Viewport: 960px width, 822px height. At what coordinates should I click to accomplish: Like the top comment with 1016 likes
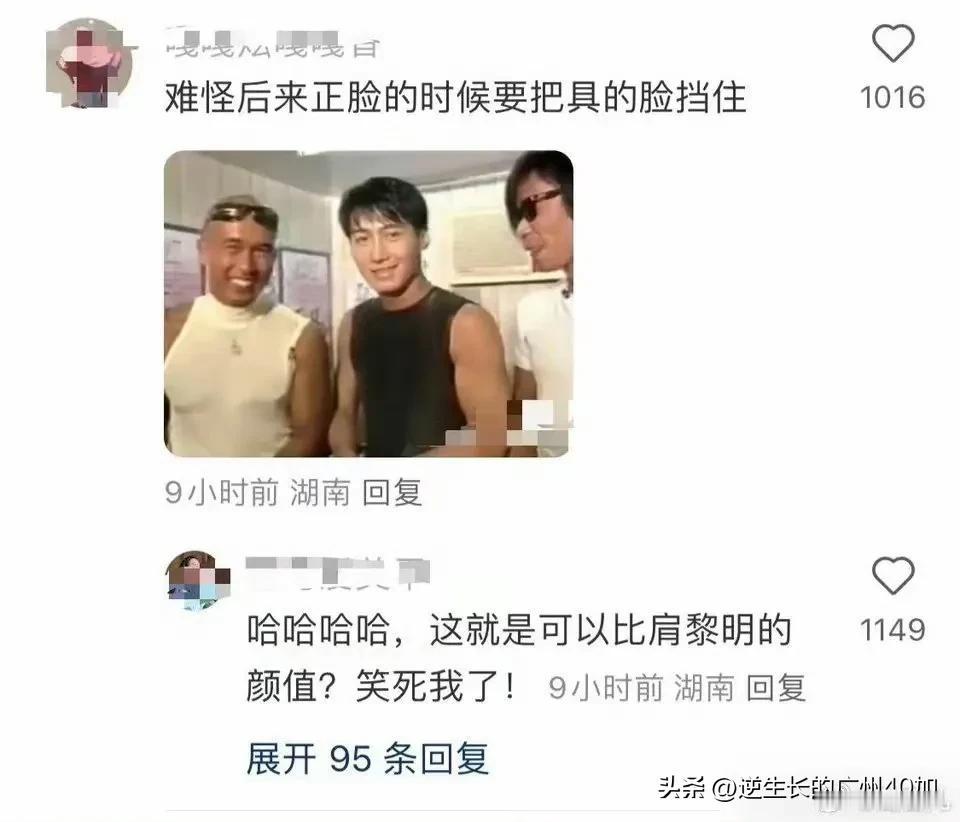(x=893, y=43)
